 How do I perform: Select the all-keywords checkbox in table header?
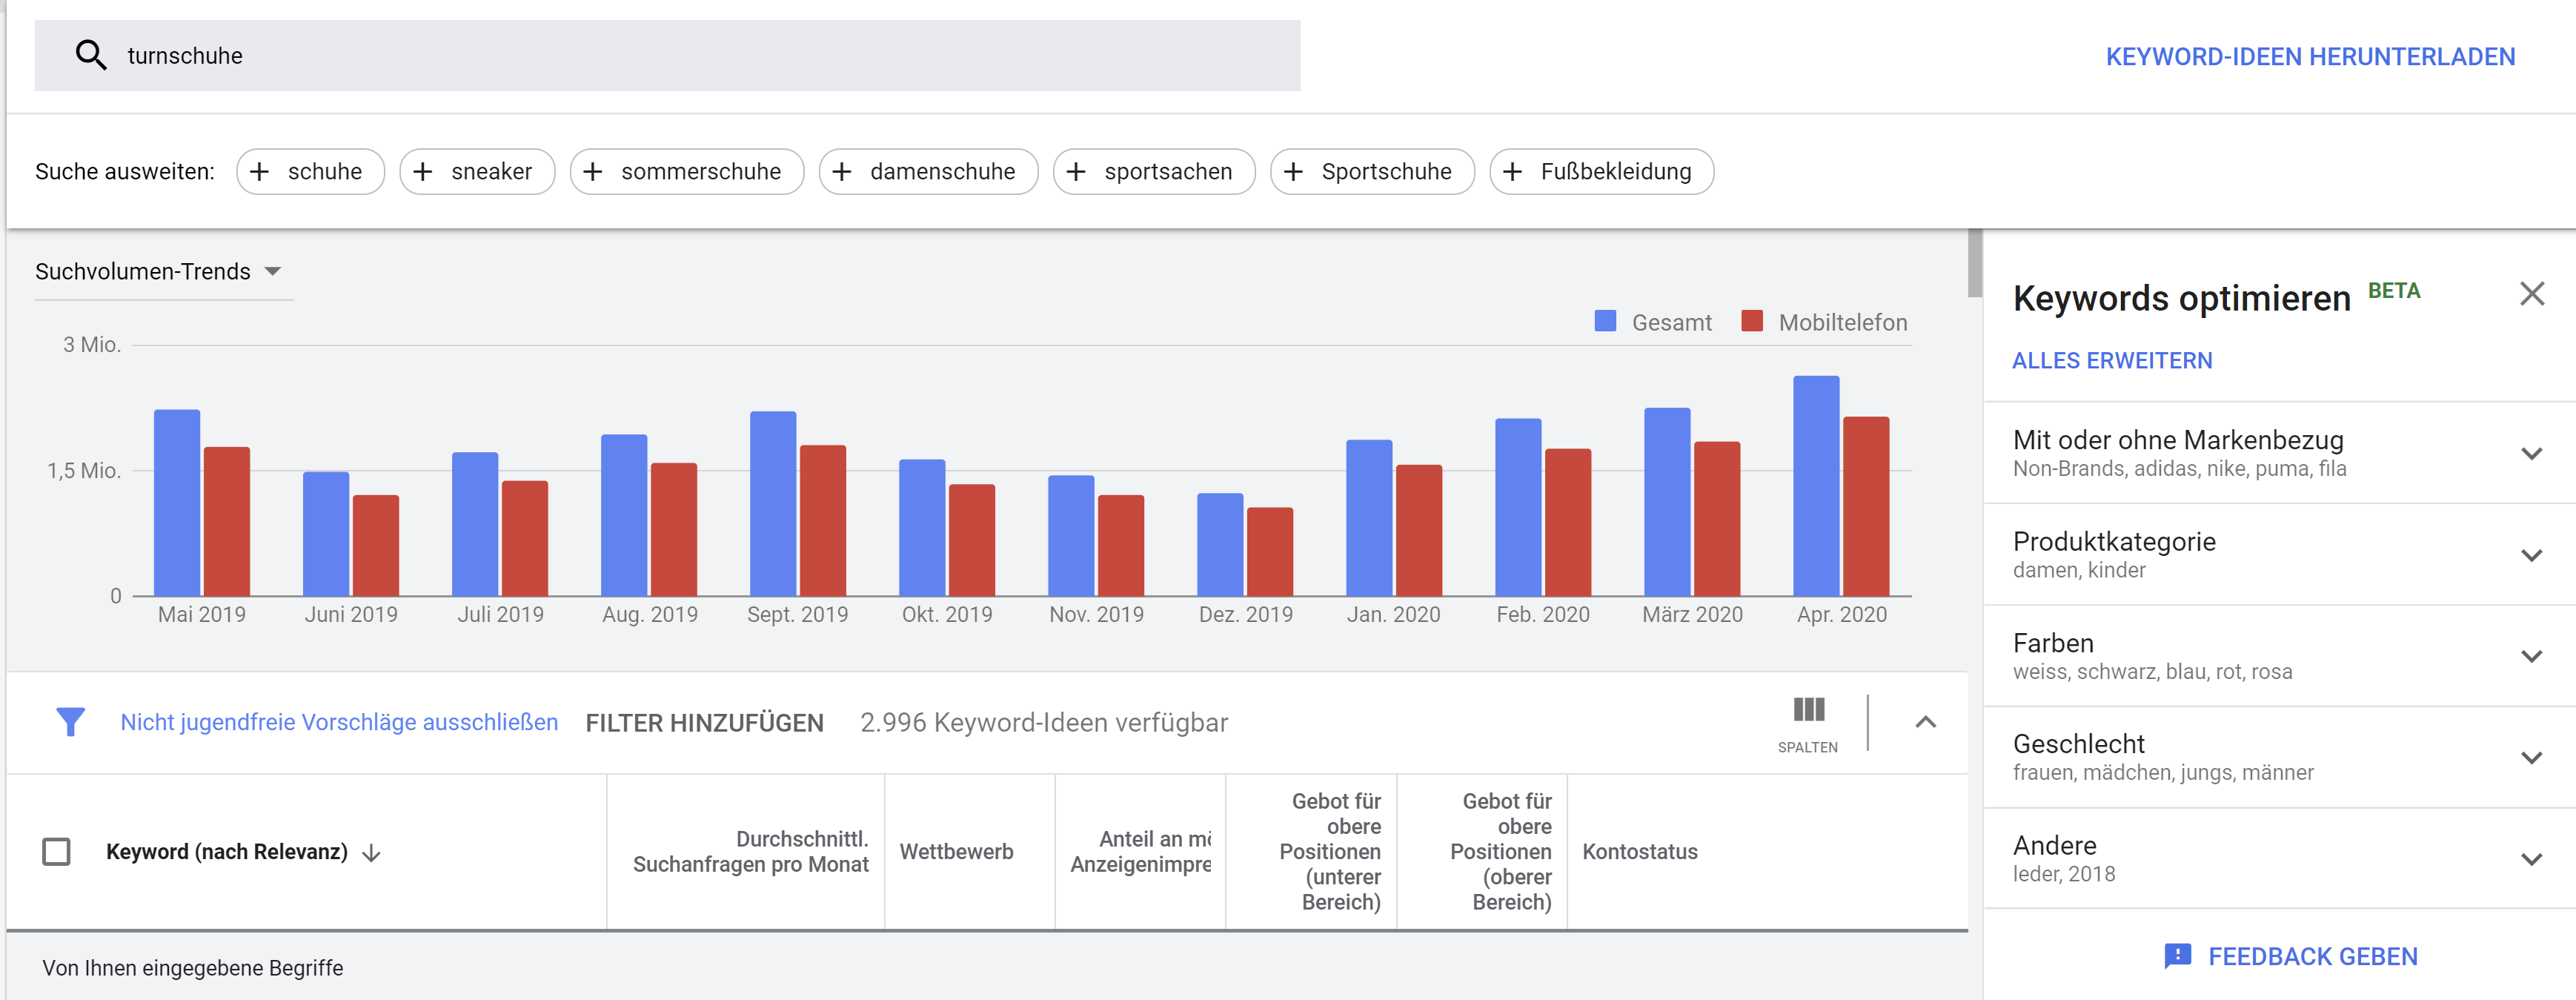point(56,852)
